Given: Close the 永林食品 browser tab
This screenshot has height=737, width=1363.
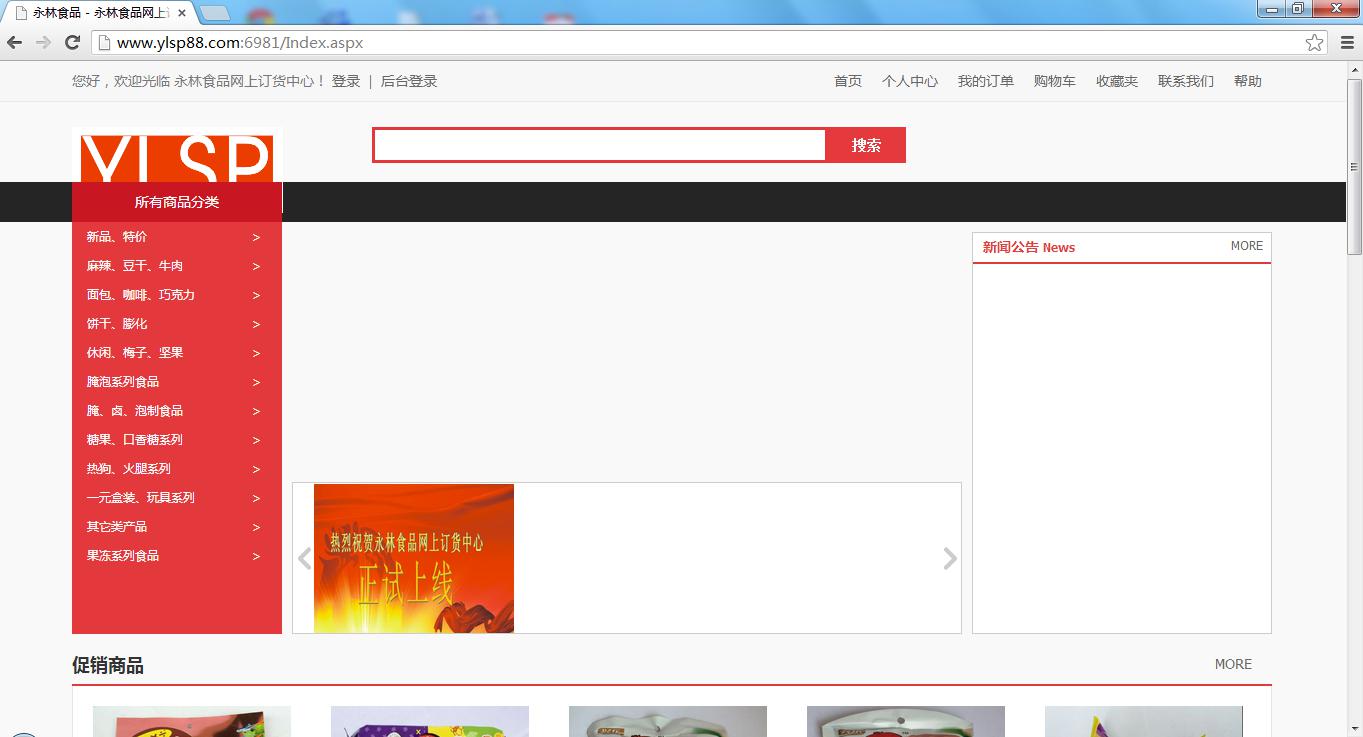Looking at the screenshot, I should (x=182, y=13).
